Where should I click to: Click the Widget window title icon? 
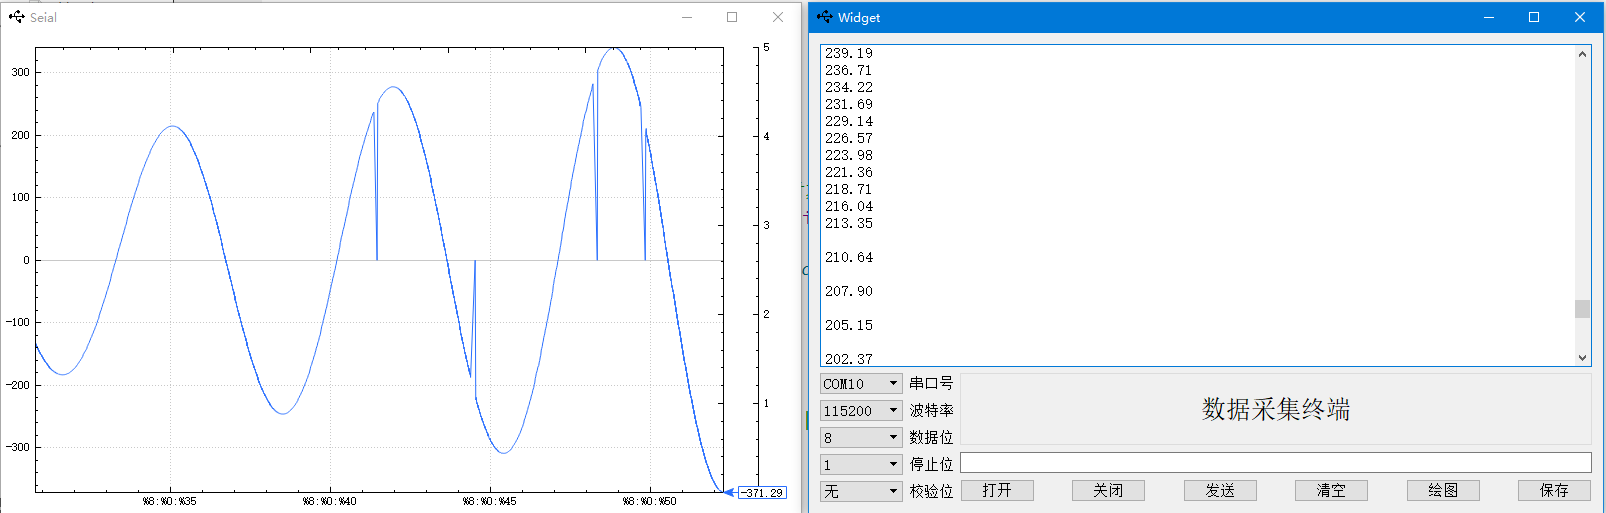[x=824, y=17]
